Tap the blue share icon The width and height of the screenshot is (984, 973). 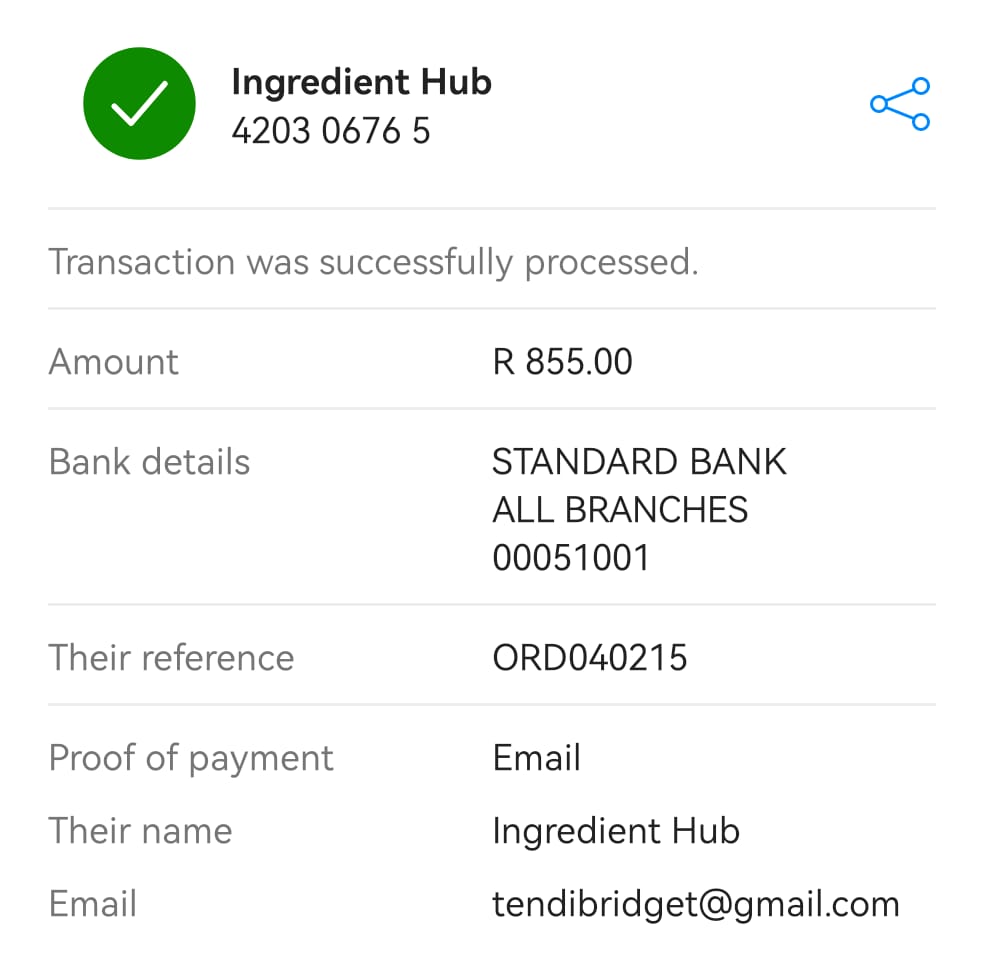click(900, 104)
